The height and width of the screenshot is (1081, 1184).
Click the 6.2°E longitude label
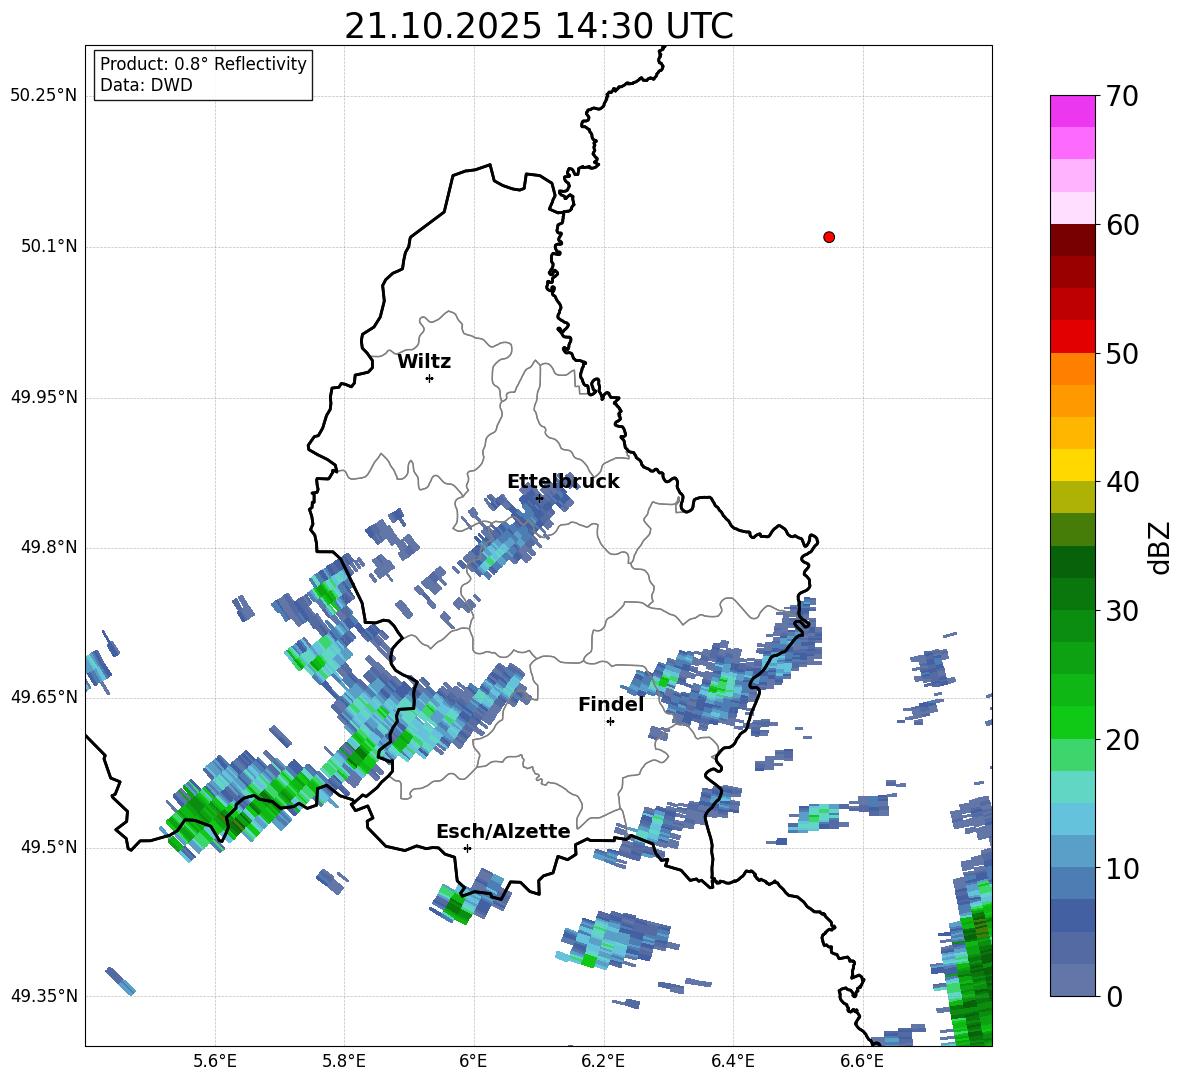click(603, 1061)
